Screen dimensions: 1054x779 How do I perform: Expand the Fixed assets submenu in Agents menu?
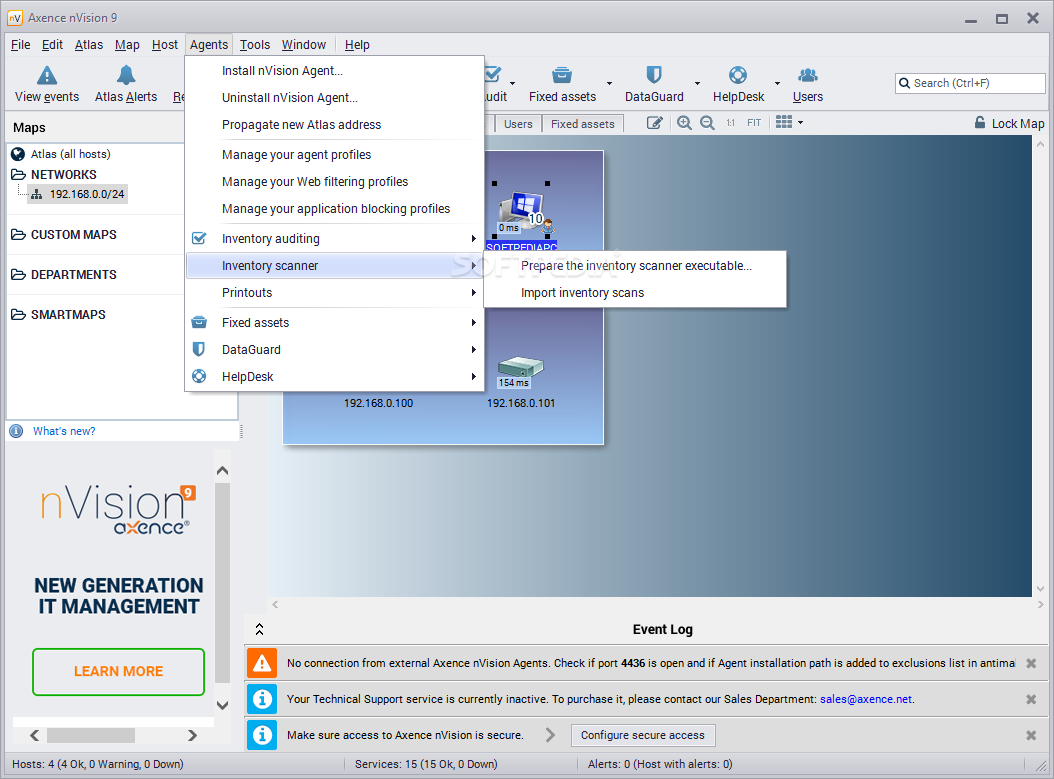473,323
